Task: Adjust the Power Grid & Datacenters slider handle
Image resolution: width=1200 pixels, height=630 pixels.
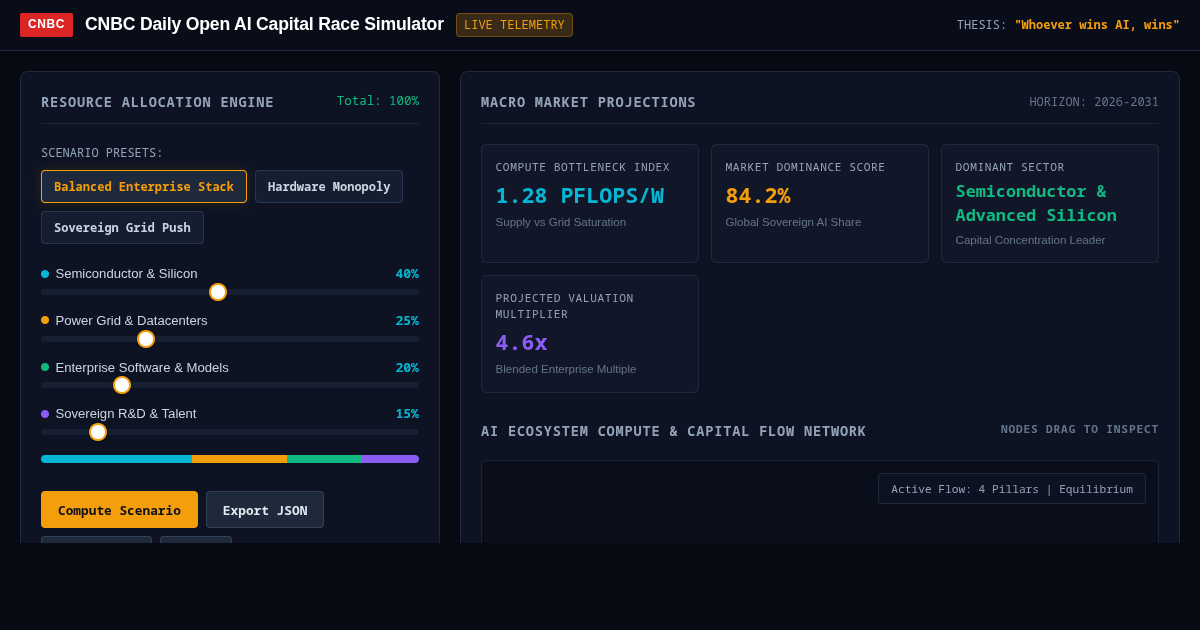Action: pyautogui.click(x=146, y=339)
